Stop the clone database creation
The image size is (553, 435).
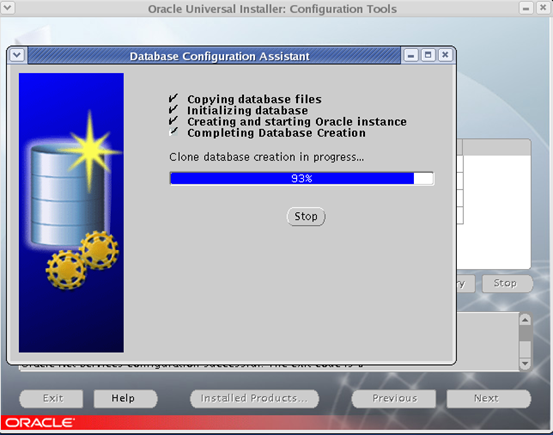coord(305,216)
